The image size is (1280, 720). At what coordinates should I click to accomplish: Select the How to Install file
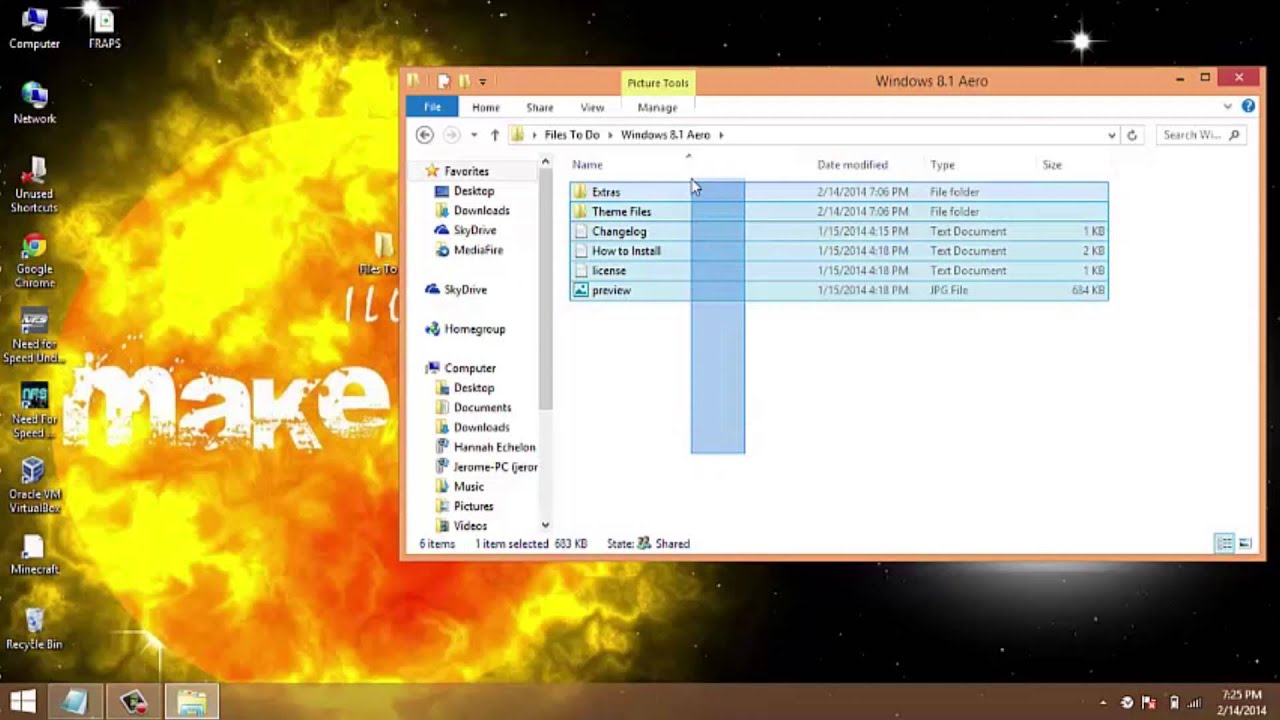tap(838, 251)
